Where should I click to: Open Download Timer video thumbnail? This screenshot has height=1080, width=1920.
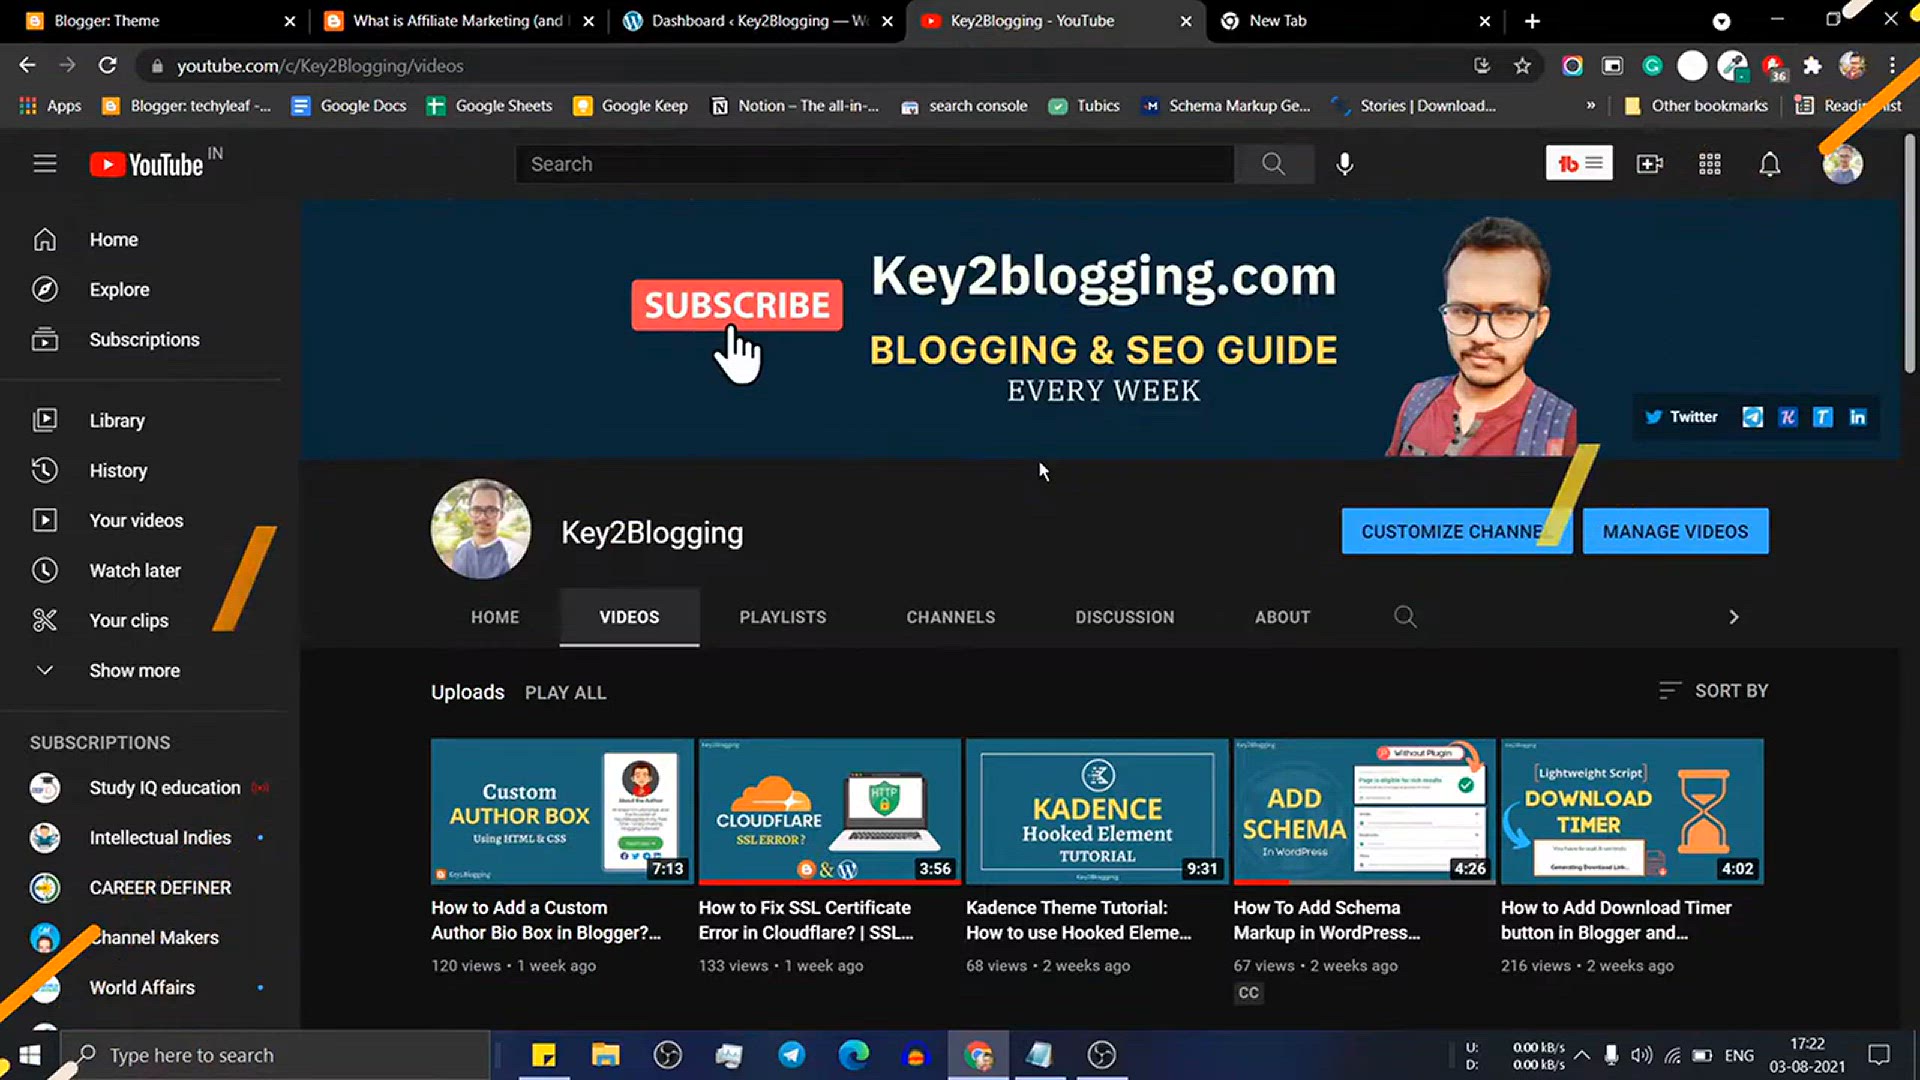tap(1632, 811)
